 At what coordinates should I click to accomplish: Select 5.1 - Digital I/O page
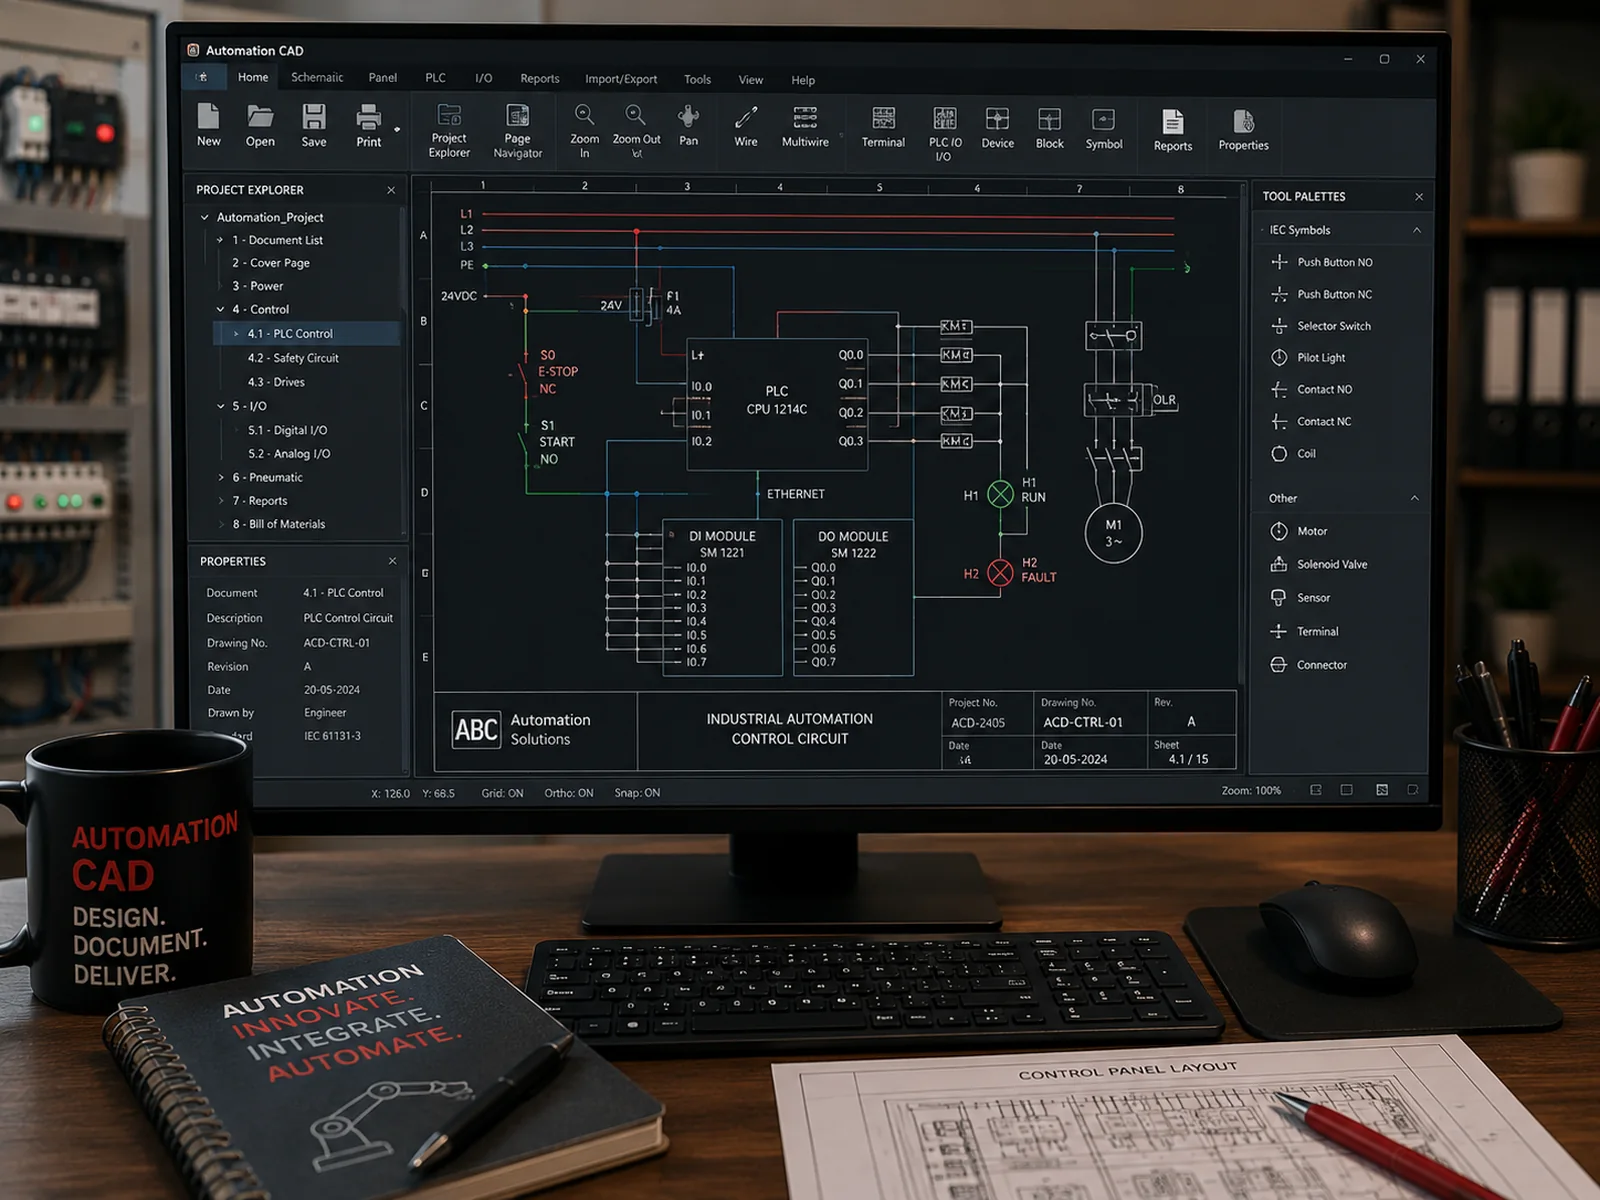point(288,430)
